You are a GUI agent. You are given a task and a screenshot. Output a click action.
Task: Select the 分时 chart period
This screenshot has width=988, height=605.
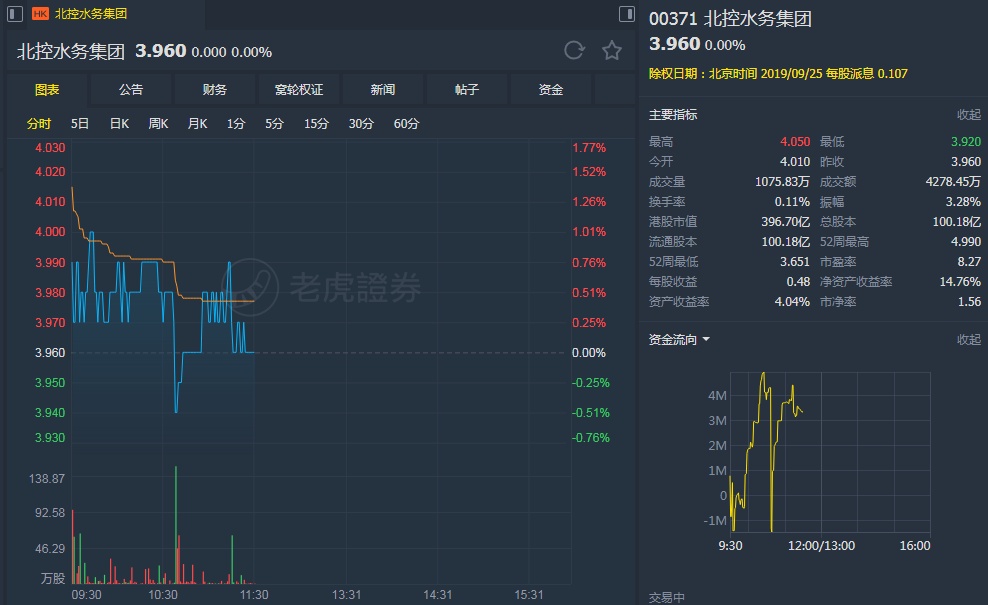pos(38,124)
